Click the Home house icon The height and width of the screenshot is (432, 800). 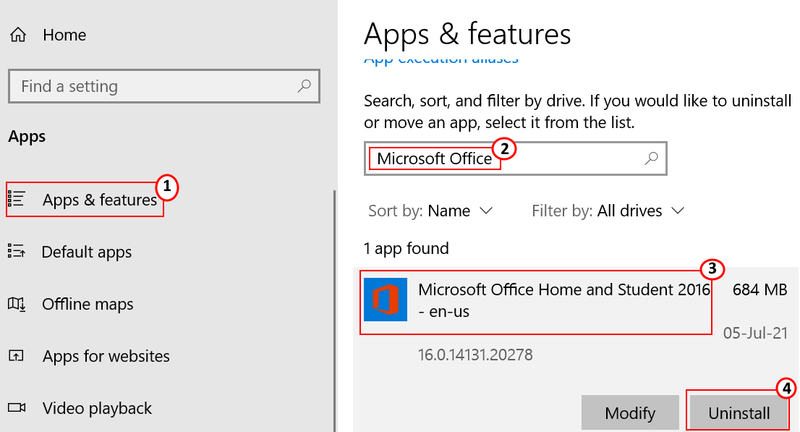tap(18, 35)
